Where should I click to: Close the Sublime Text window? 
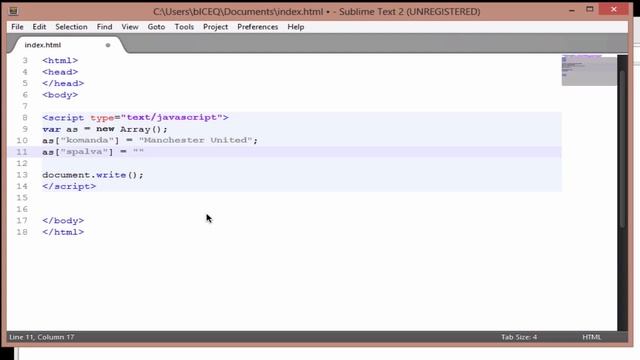coord(614,9)
